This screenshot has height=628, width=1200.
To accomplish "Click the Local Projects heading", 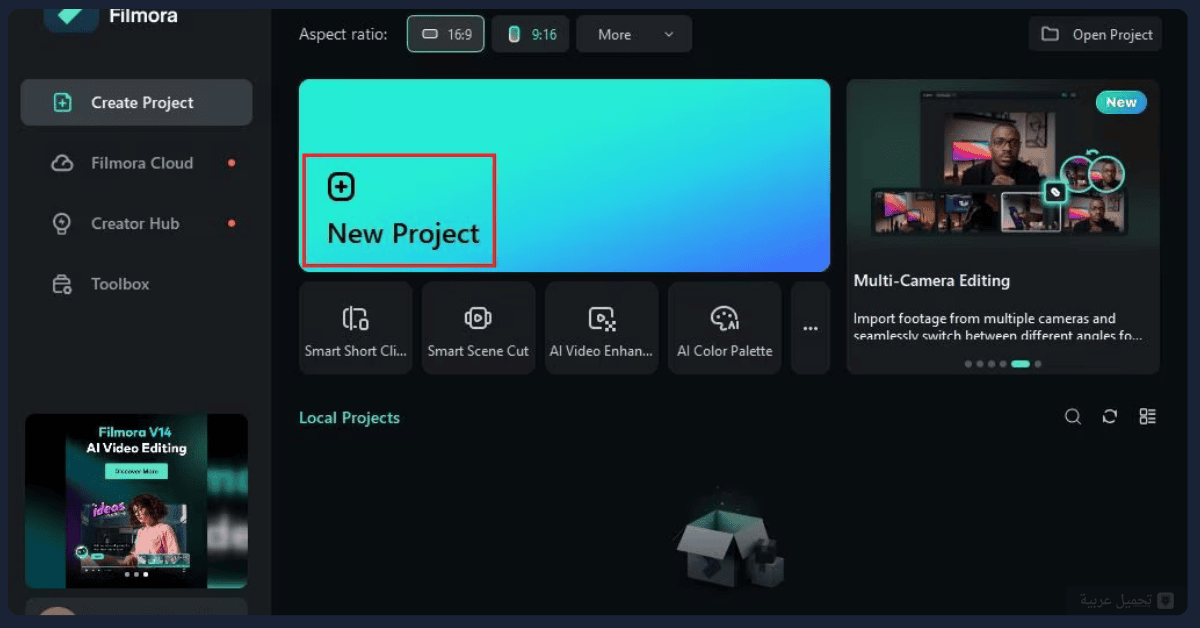I will tap(349, 418).
